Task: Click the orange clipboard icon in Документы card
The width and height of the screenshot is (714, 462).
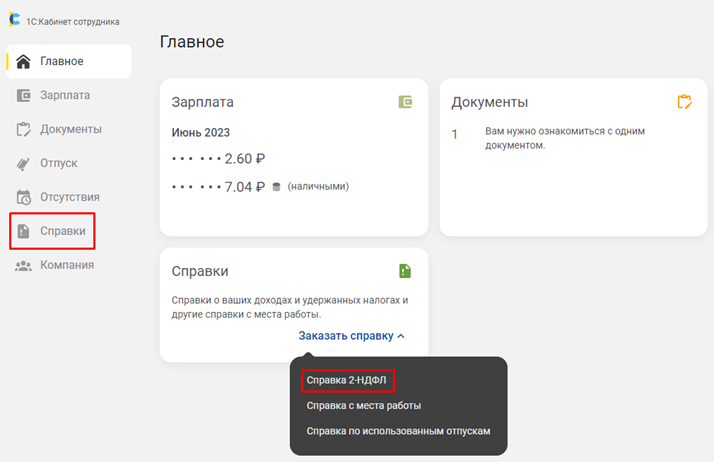Action: coord(684,102)
